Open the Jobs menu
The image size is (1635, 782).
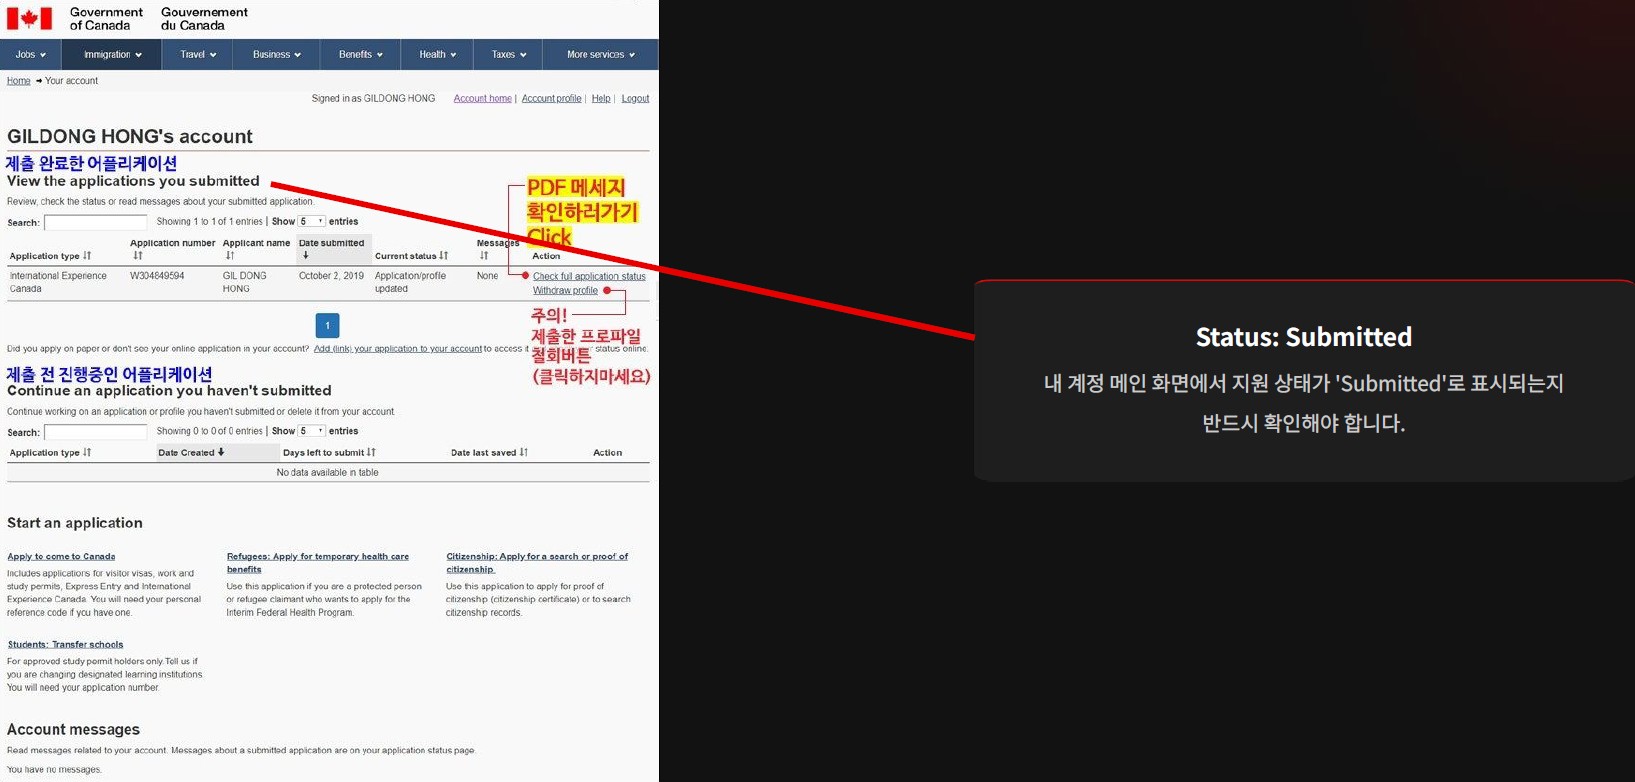(31, 55)
